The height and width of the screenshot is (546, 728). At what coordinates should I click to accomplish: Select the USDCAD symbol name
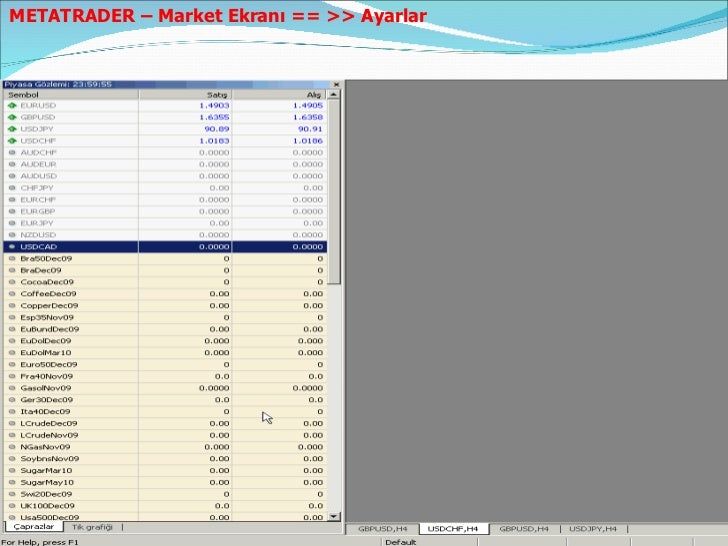(x=39, y=247)
